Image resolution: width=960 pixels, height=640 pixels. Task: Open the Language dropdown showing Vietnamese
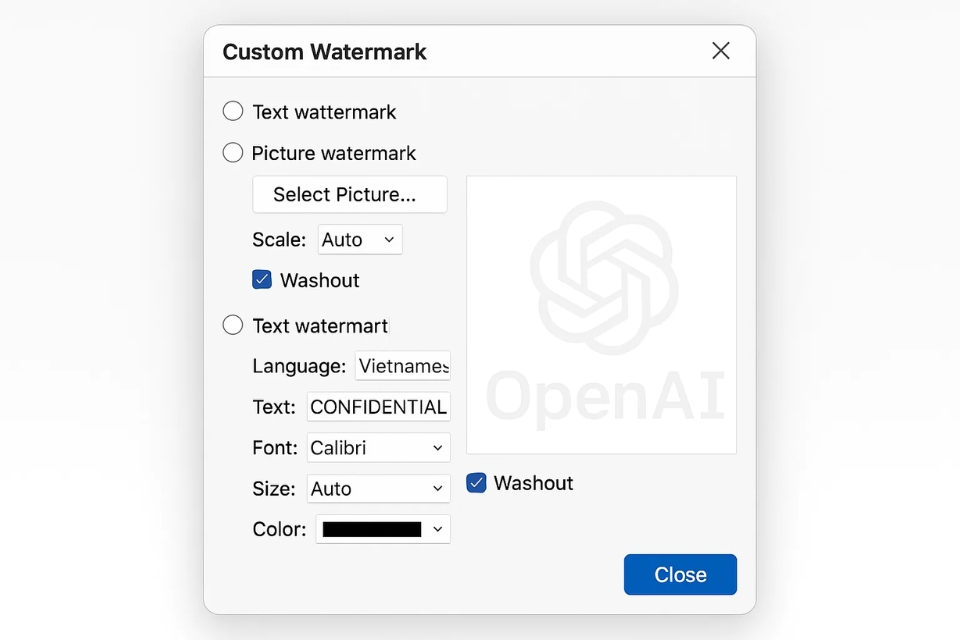click(402, 366)
